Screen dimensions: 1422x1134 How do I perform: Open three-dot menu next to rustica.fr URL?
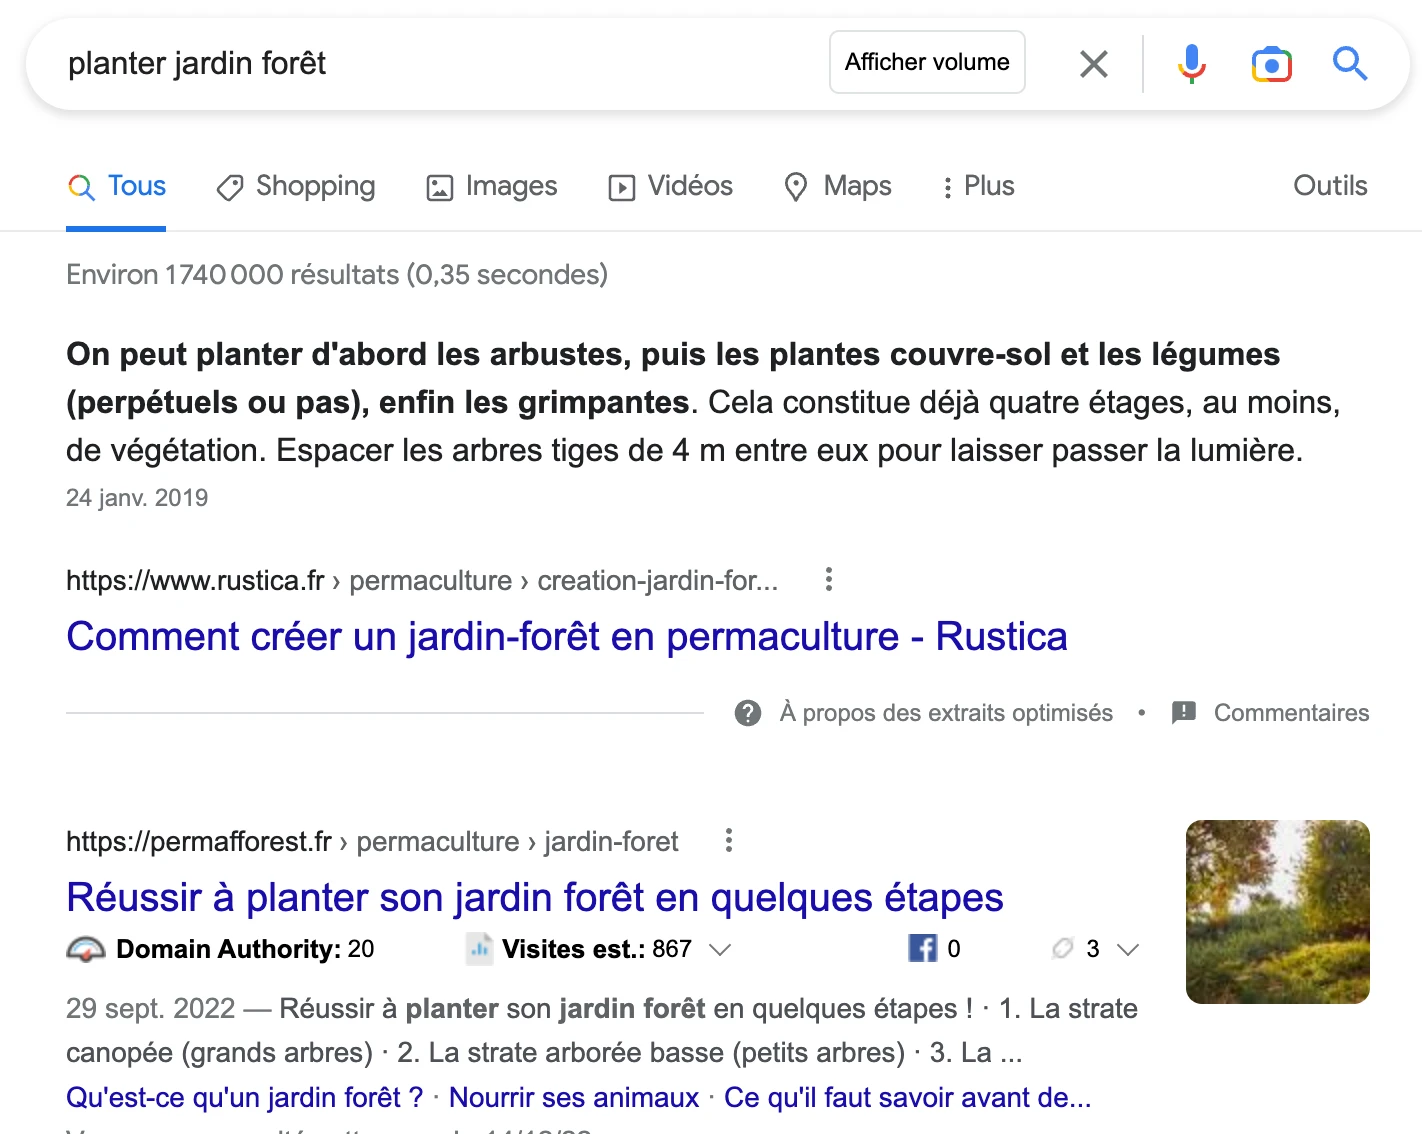[828, 580]
